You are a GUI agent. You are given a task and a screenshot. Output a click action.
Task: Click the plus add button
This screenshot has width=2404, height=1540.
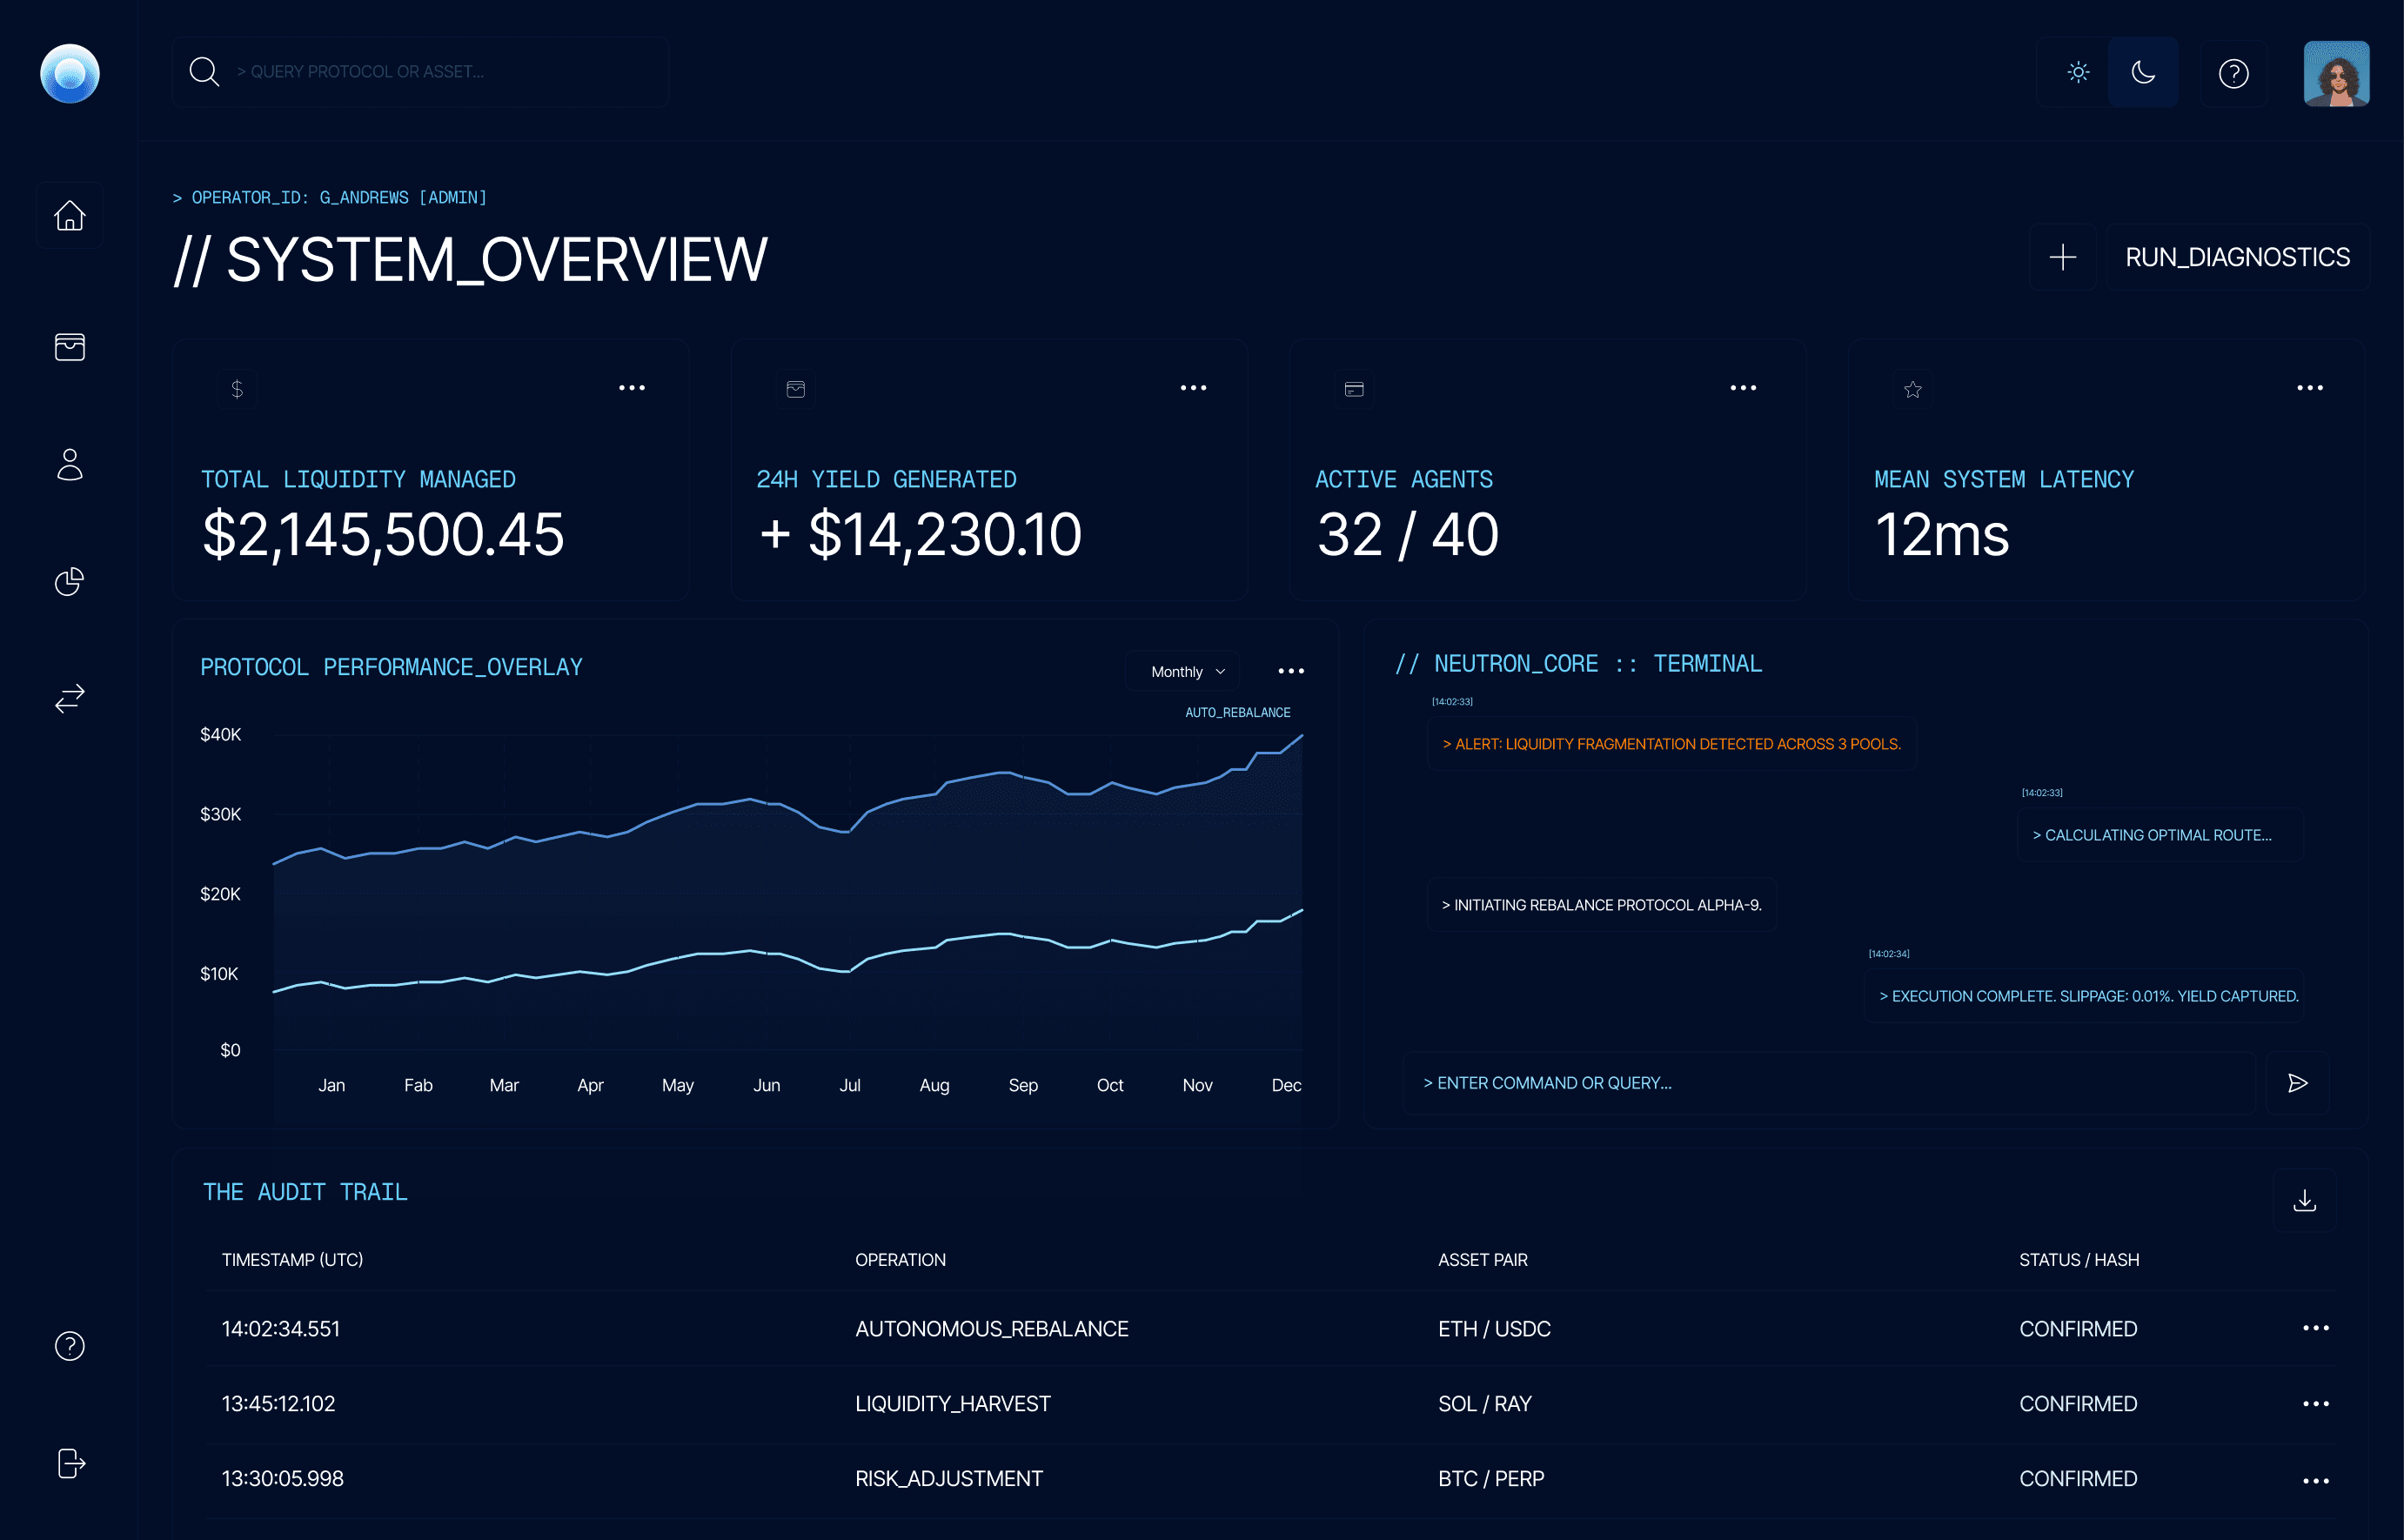pos(2062,257)
